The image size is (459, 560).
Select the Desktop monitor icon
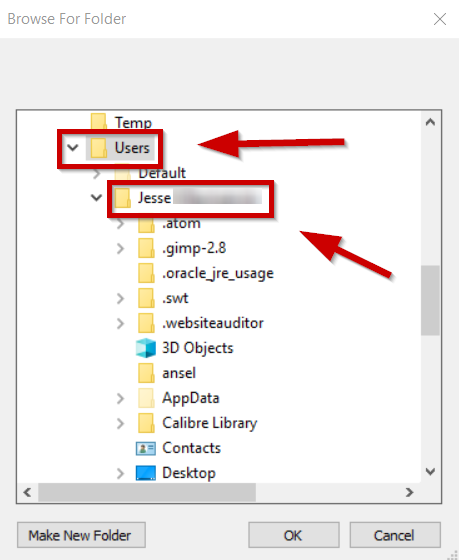(x=146, y=473)
